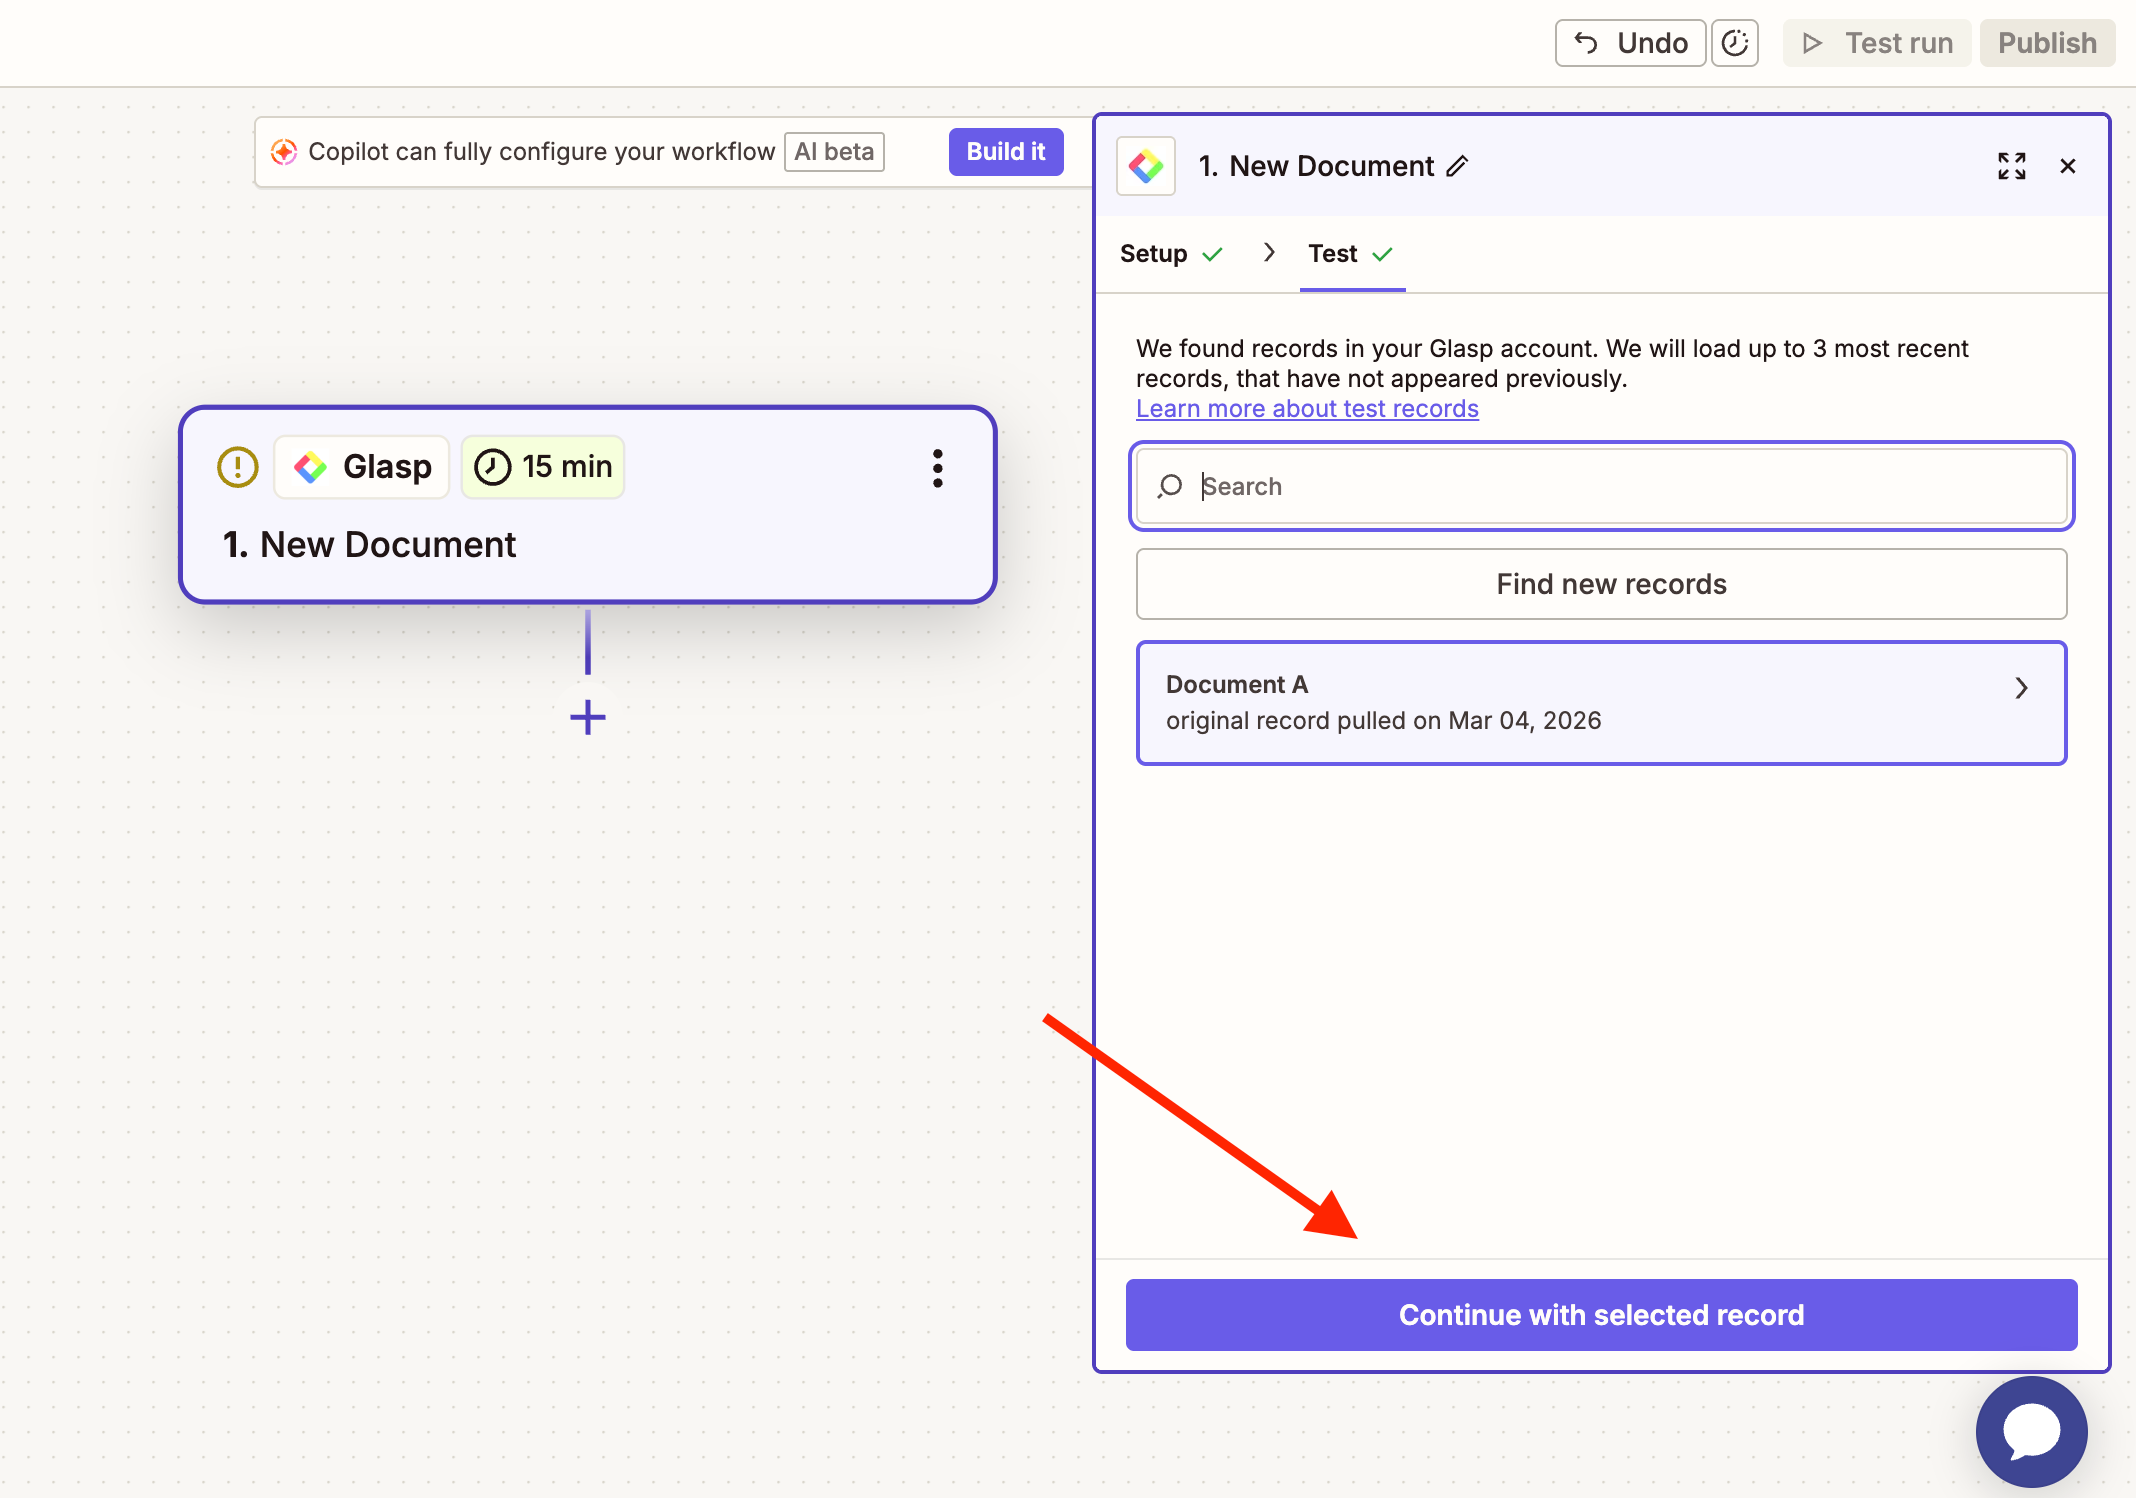Open the version history clock icon

coord(1734,43)
